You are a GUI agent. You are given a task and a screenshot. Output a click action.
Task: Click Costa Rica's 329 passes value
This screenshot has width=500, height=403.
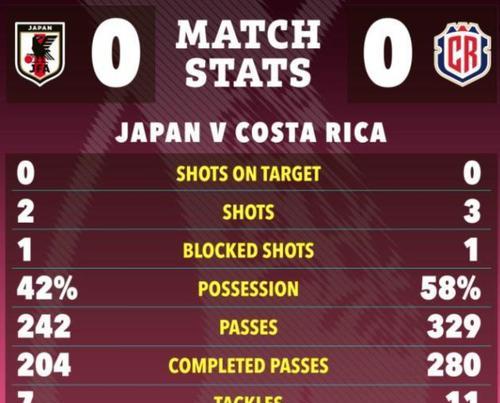coord(454,327)
